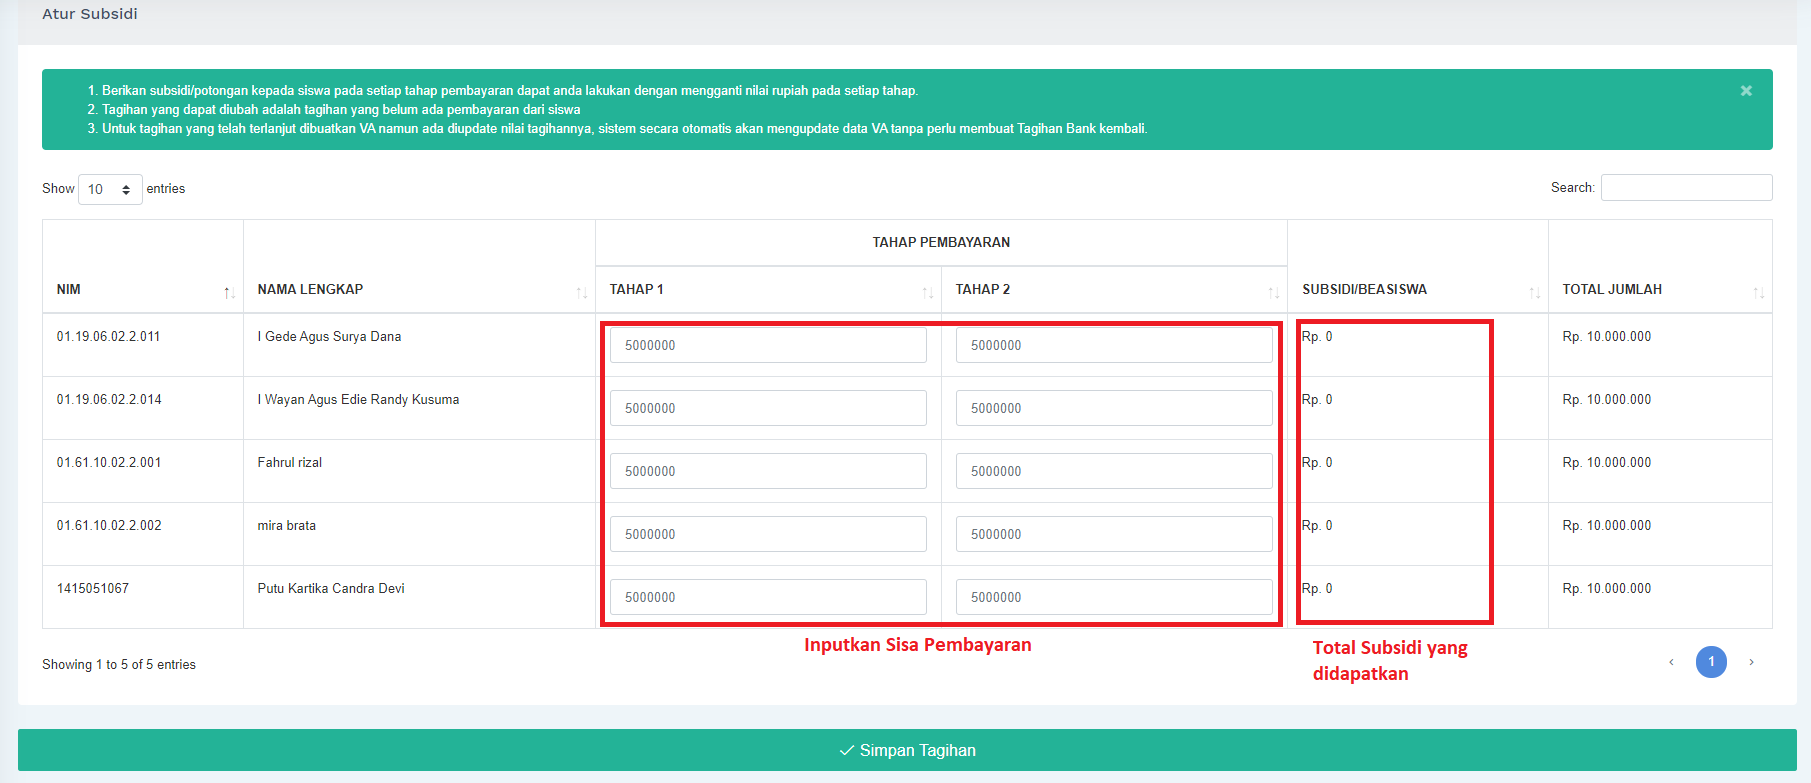Sort by Subsidi/Beasiswa column
The image size is (1811, 783).
point(1416,290)
